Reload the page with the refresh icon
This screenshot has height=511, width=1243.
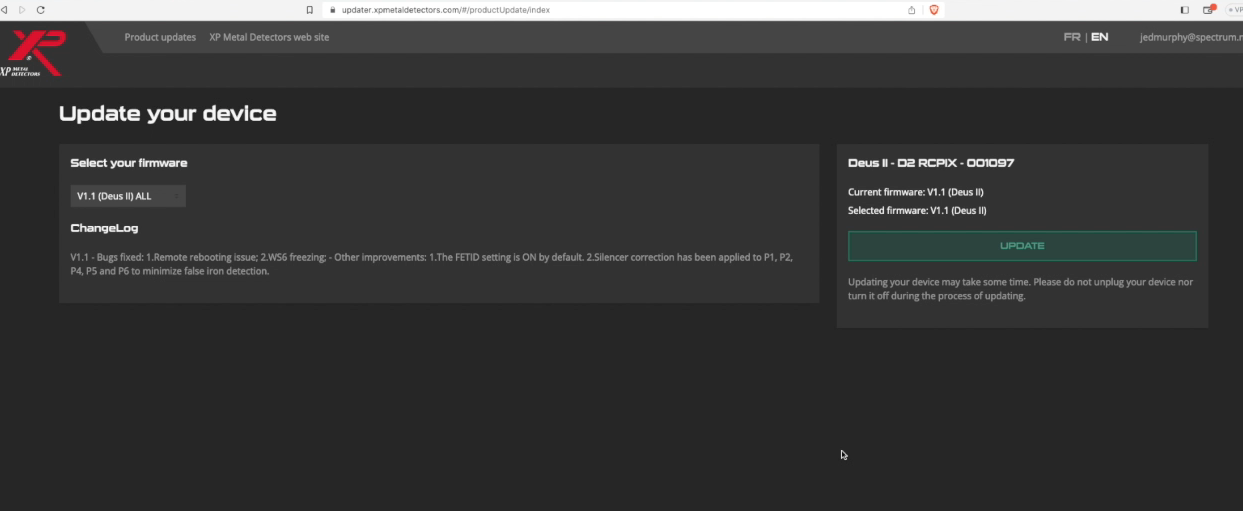[x=40, y=9]
